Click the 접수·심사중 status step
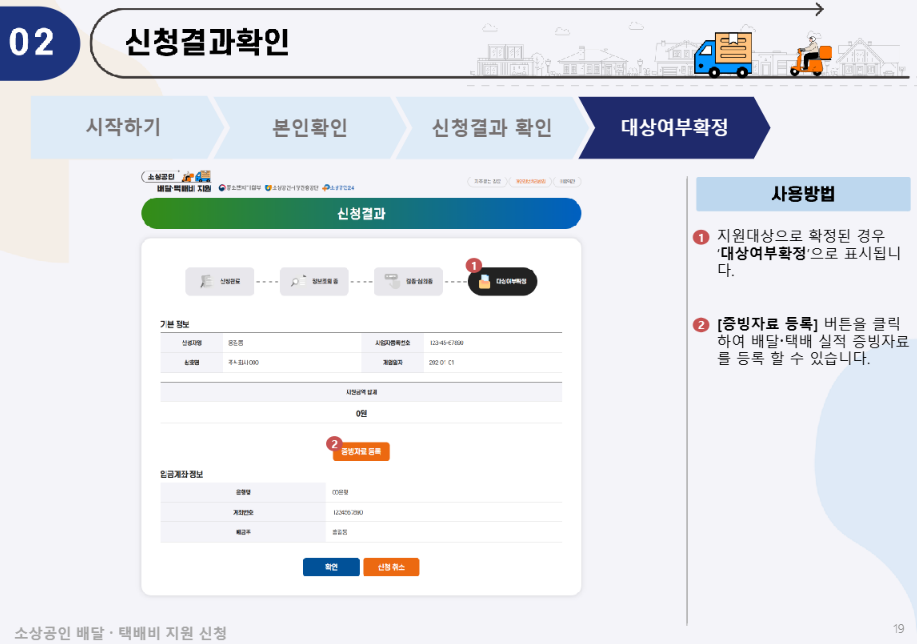Image resolution: width=917 pixels, height=644 pixels. click(408, 281)
